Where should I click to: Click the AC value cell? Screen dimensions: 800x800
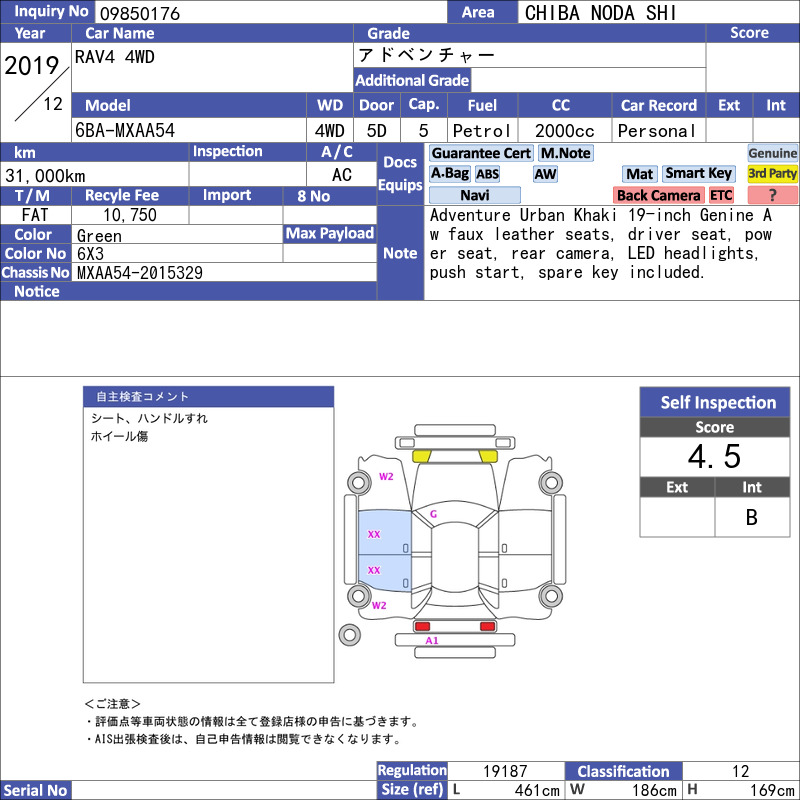point(341,175)
